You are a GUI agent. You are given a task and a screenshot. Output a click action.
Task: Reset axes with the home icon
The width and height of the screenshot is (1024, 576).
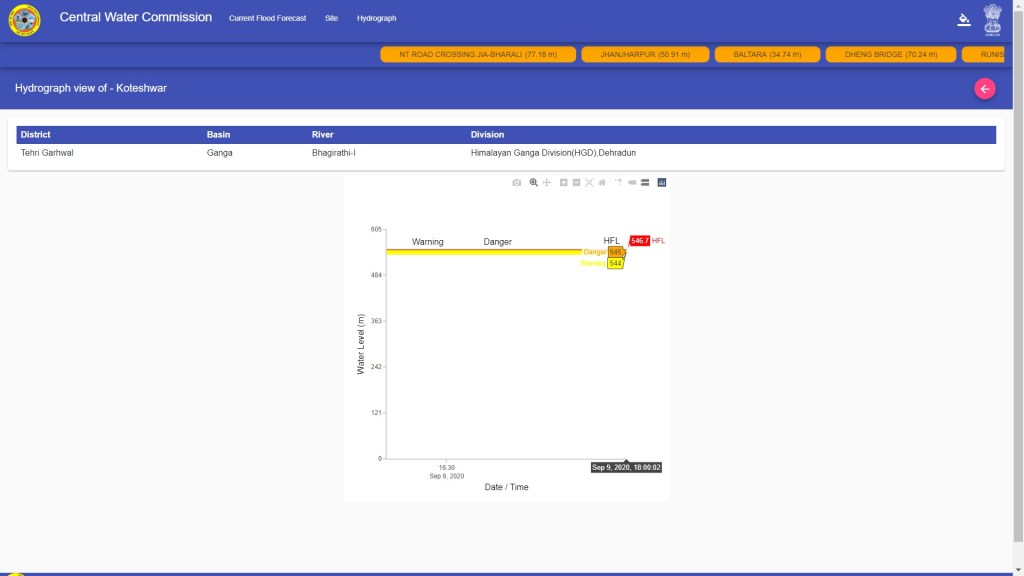(602, 182)
